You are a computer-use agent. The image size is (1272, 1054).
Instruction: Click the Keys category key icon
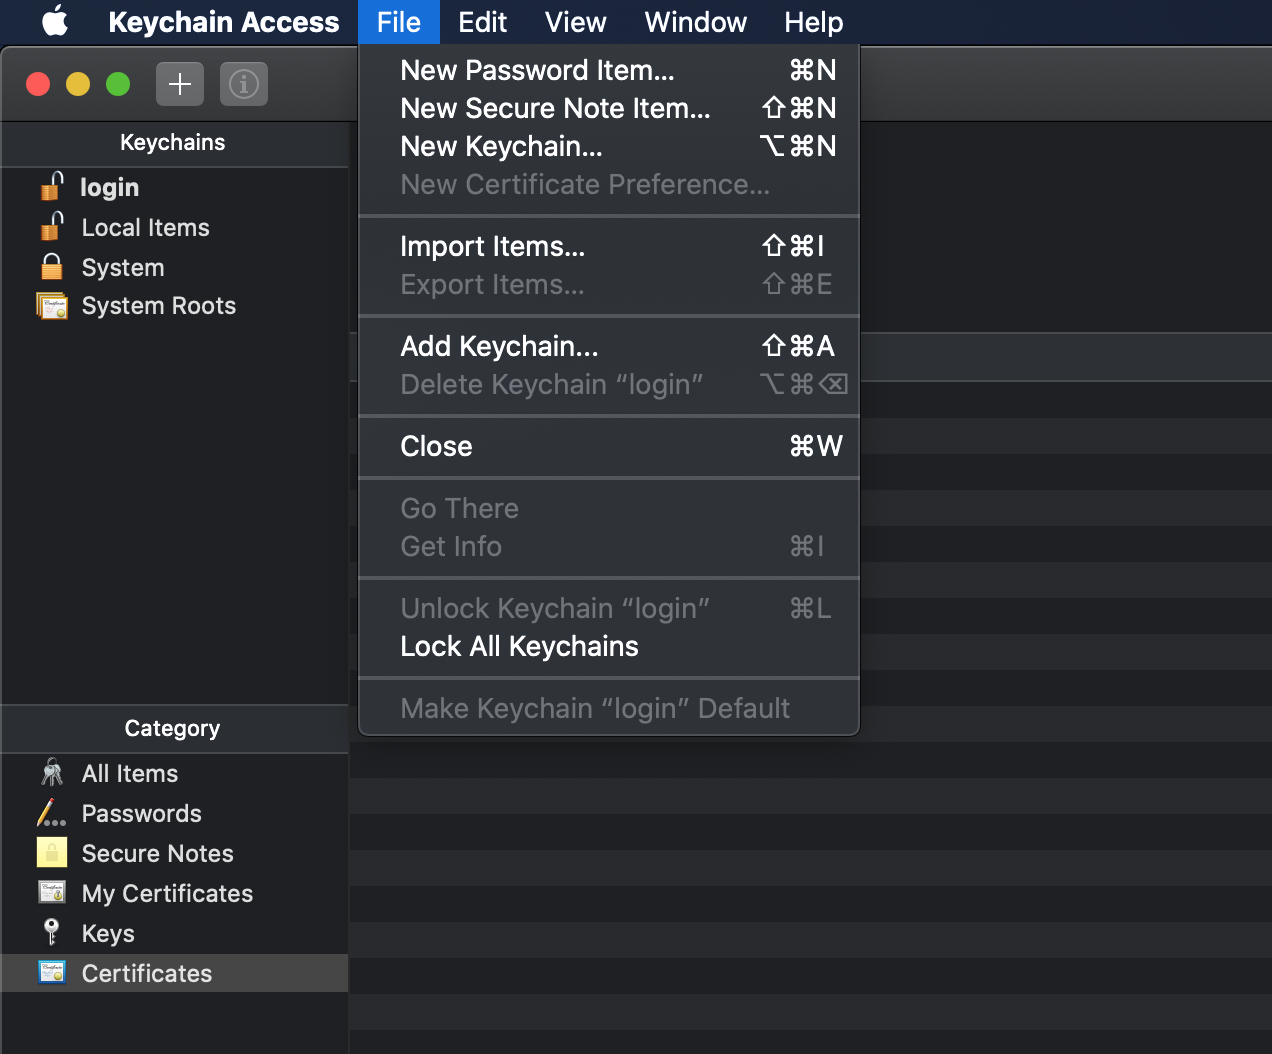coord(52,932)
